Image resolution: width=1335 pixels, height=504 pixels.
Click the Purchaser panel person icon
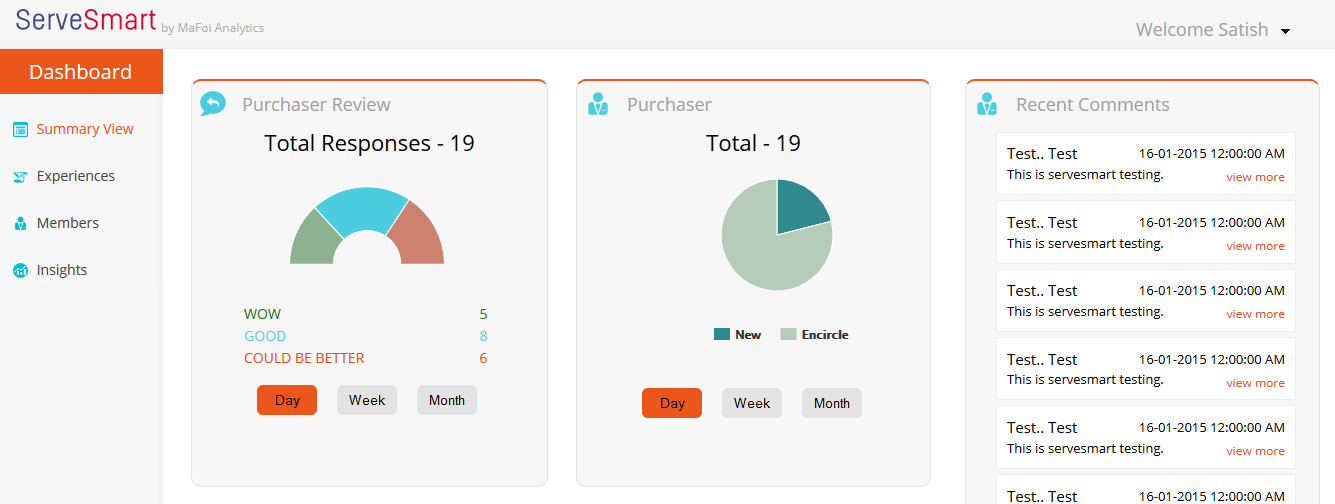point(598,104)
